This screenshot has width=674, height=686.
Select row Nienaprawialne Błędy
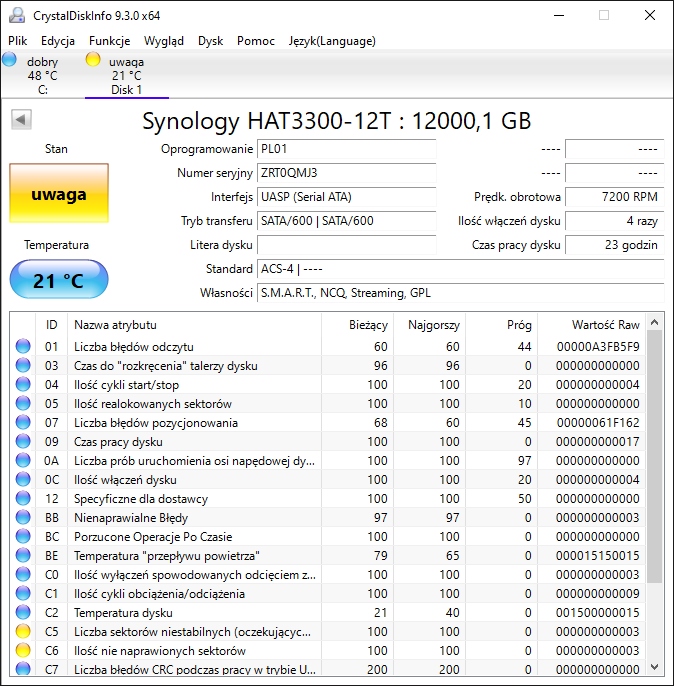pos(328,517)
